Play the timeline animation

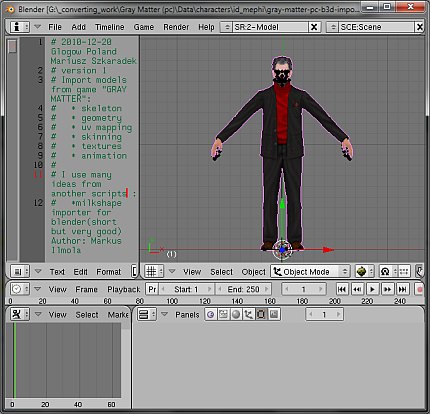pos(372,289)
